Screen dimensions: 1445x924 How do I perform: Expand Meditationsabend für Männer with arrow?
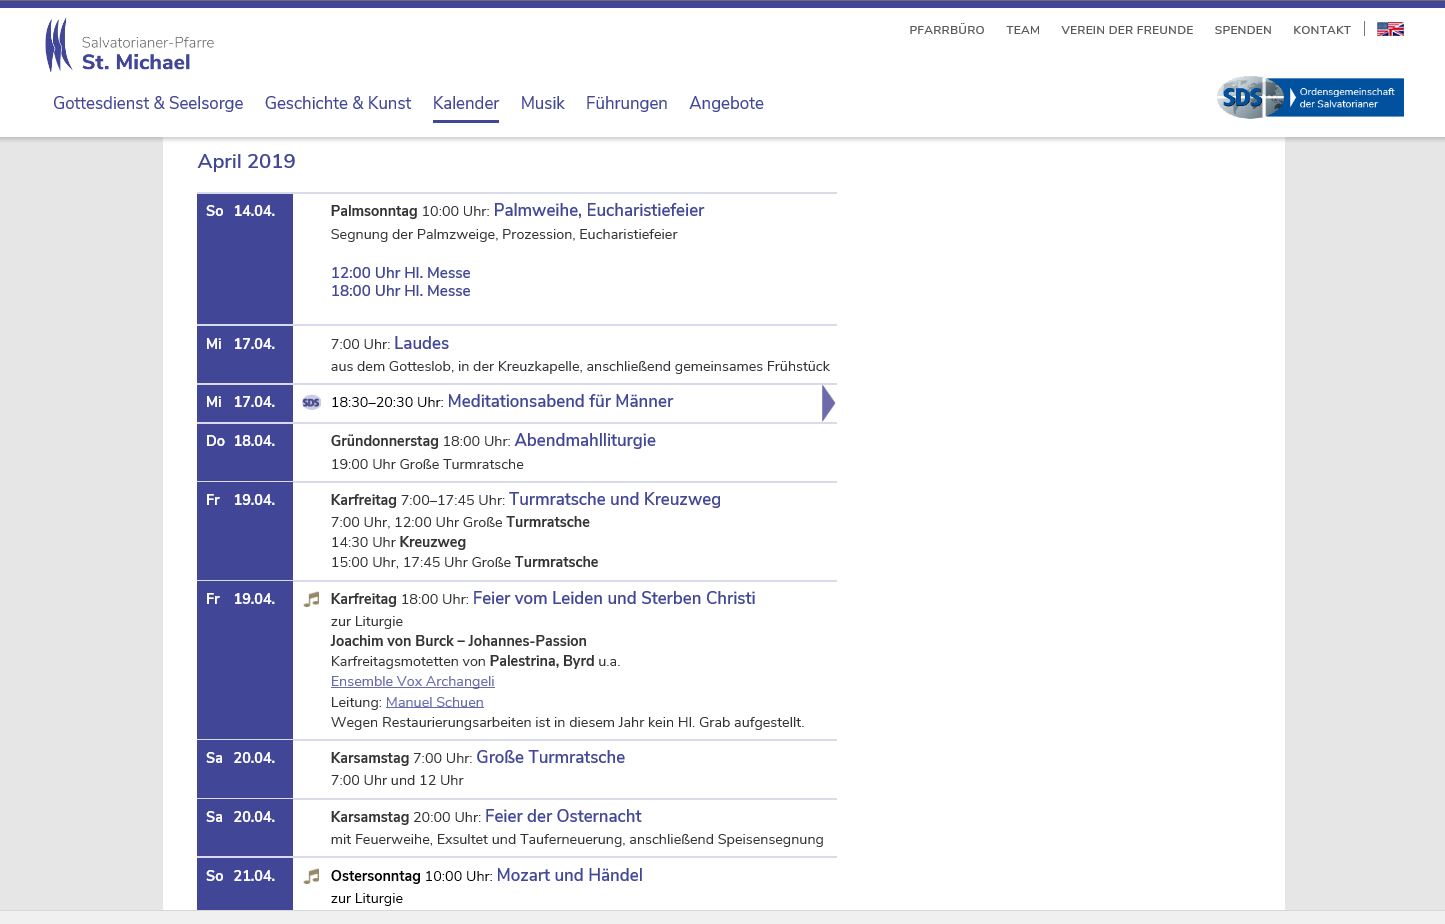tap(827, 403)
